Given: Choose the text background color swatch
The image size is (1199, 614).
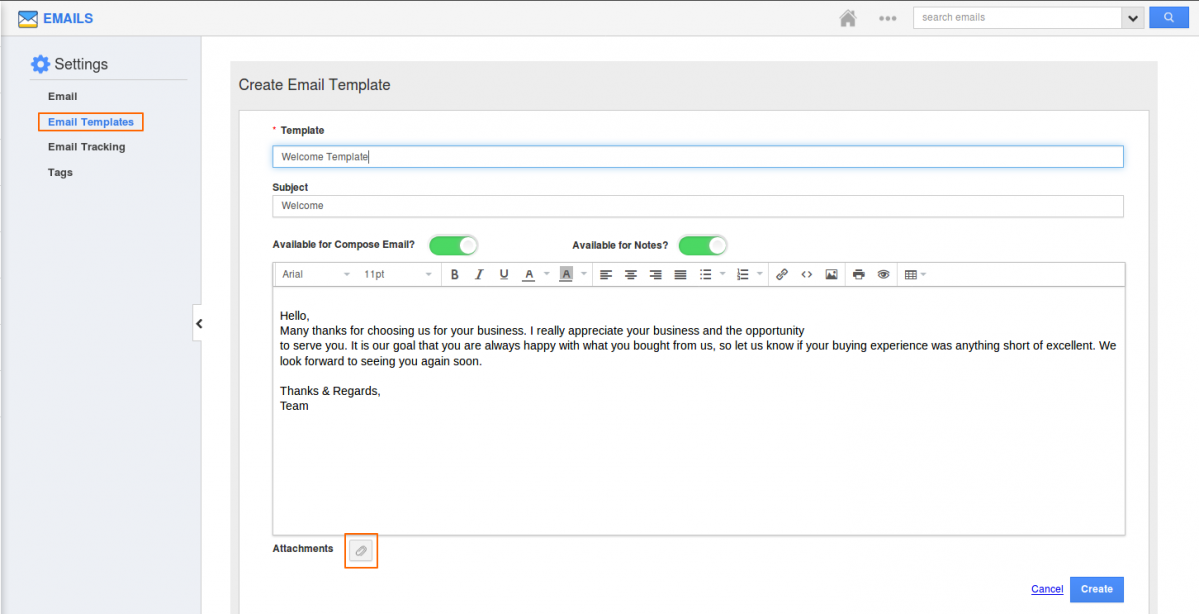Looking at the screenshot, I should pyautogui.click(x=566, y=274).
